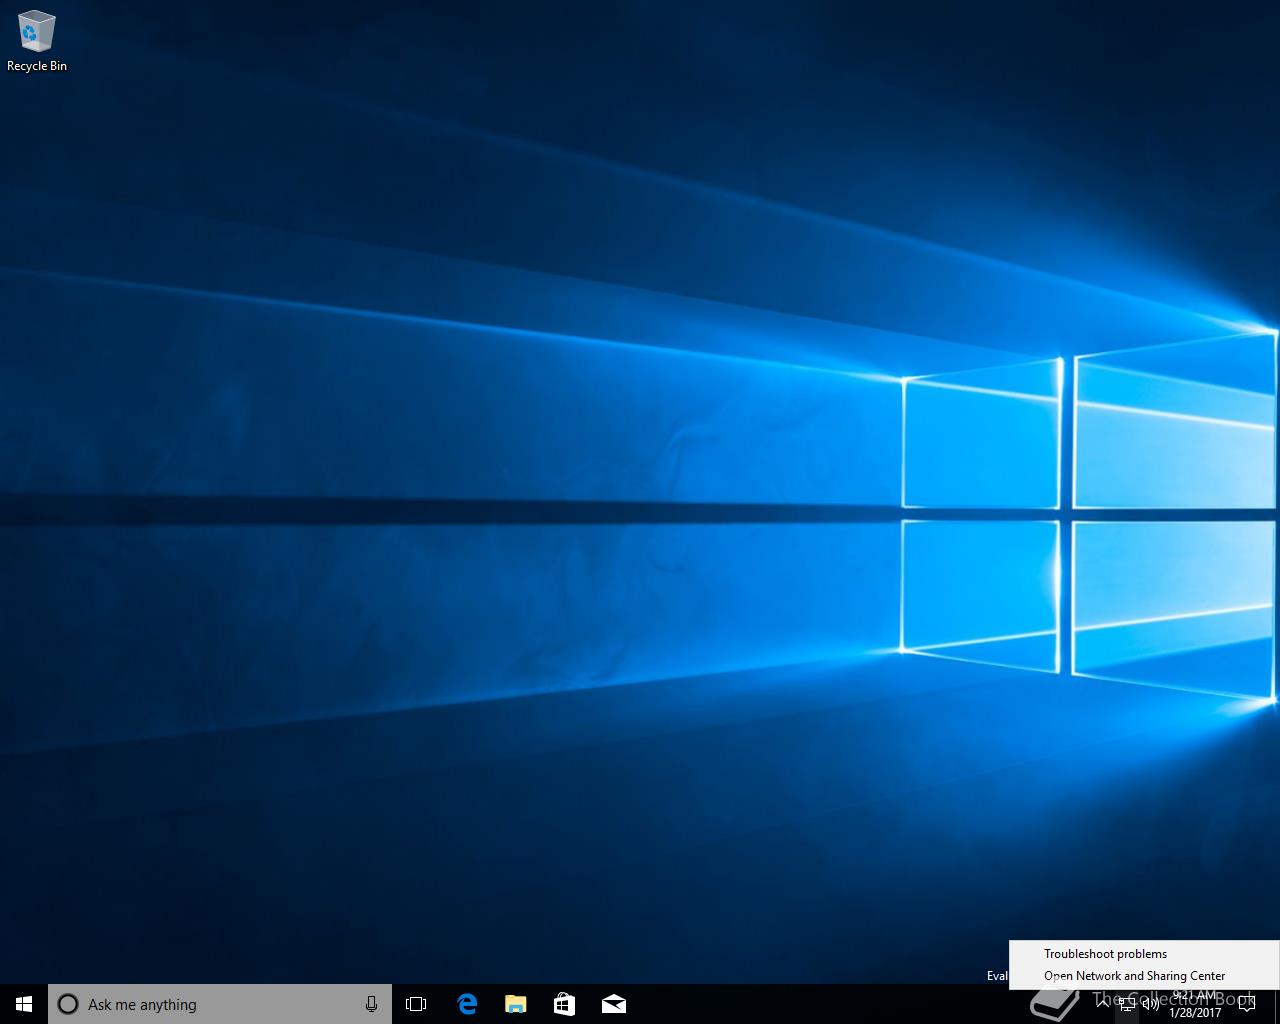
Task: Open the Mail app on the taskbar
Action: point(613,1004)
